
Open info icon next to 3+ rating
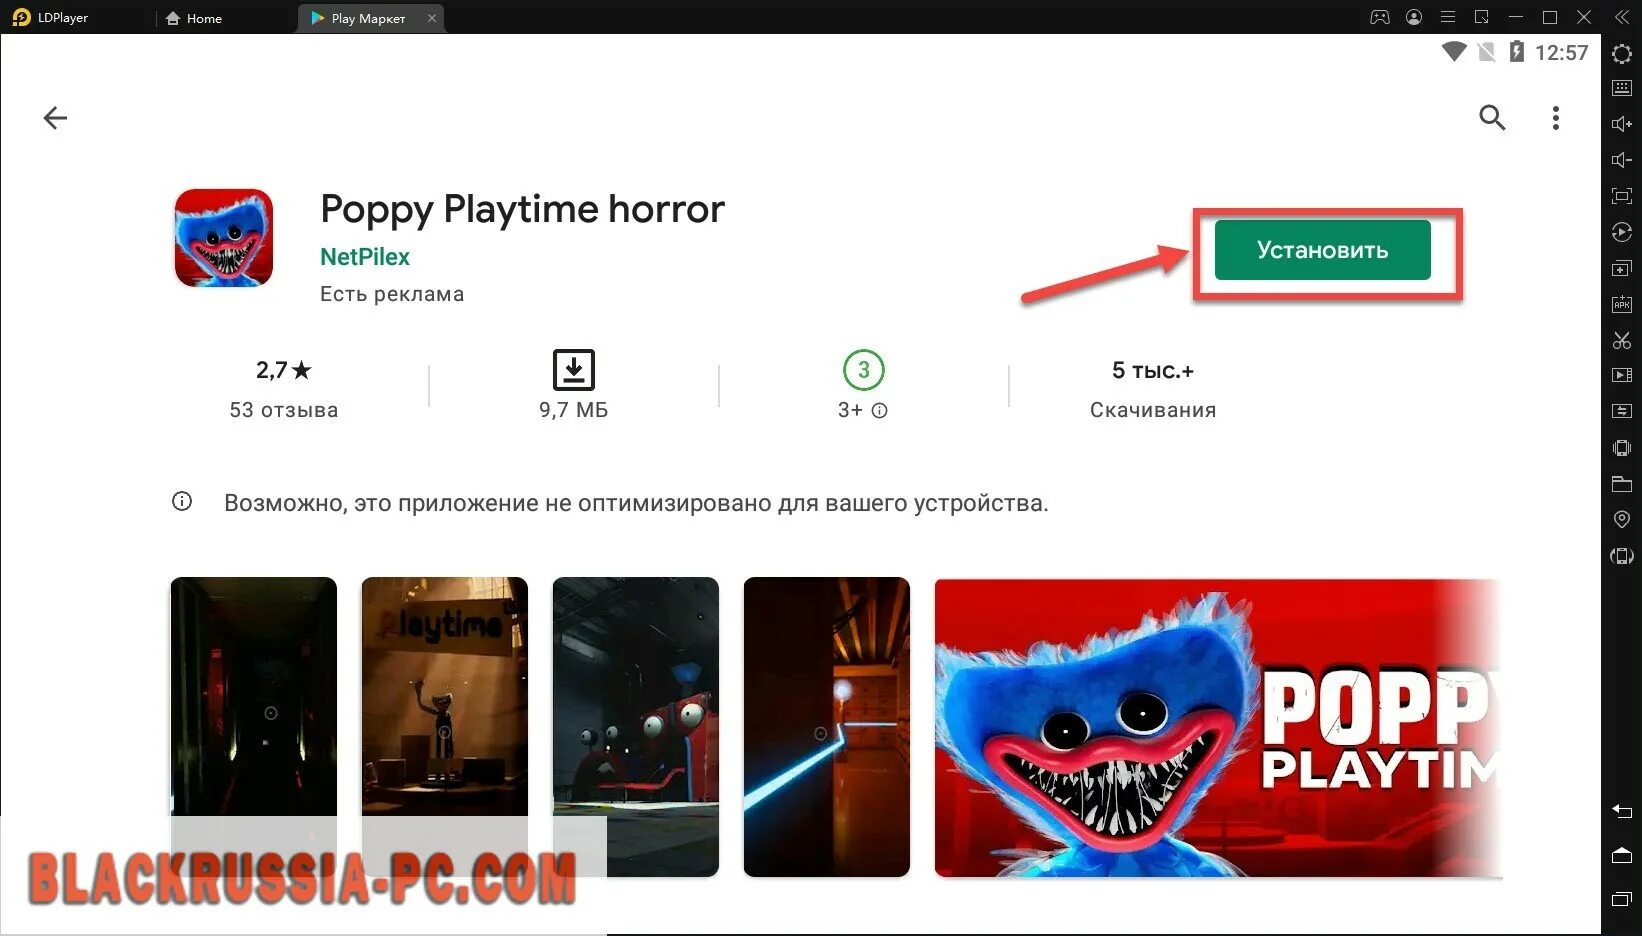point(880,411)
